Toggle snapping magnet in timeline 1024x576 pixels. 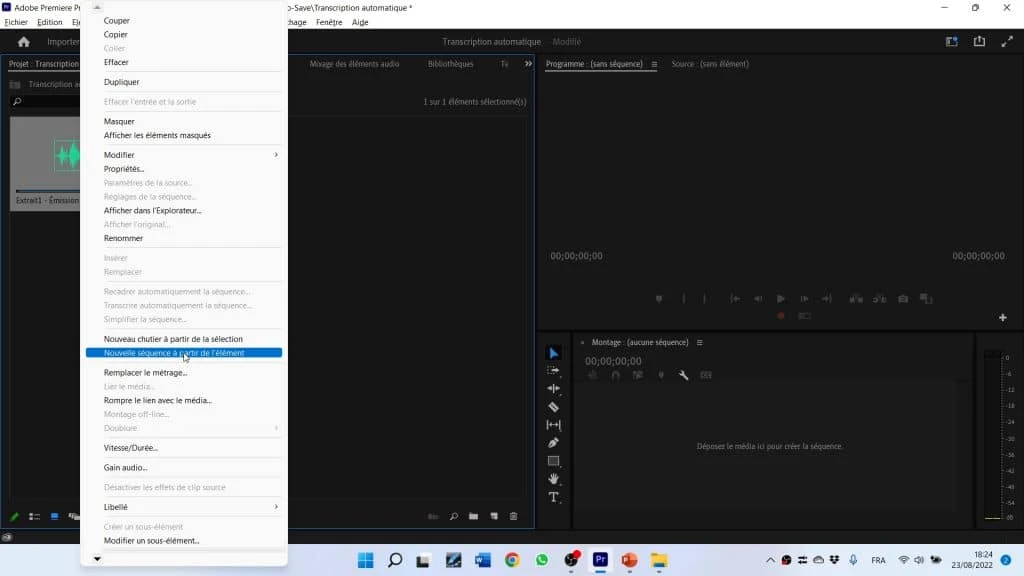(615, 376)
